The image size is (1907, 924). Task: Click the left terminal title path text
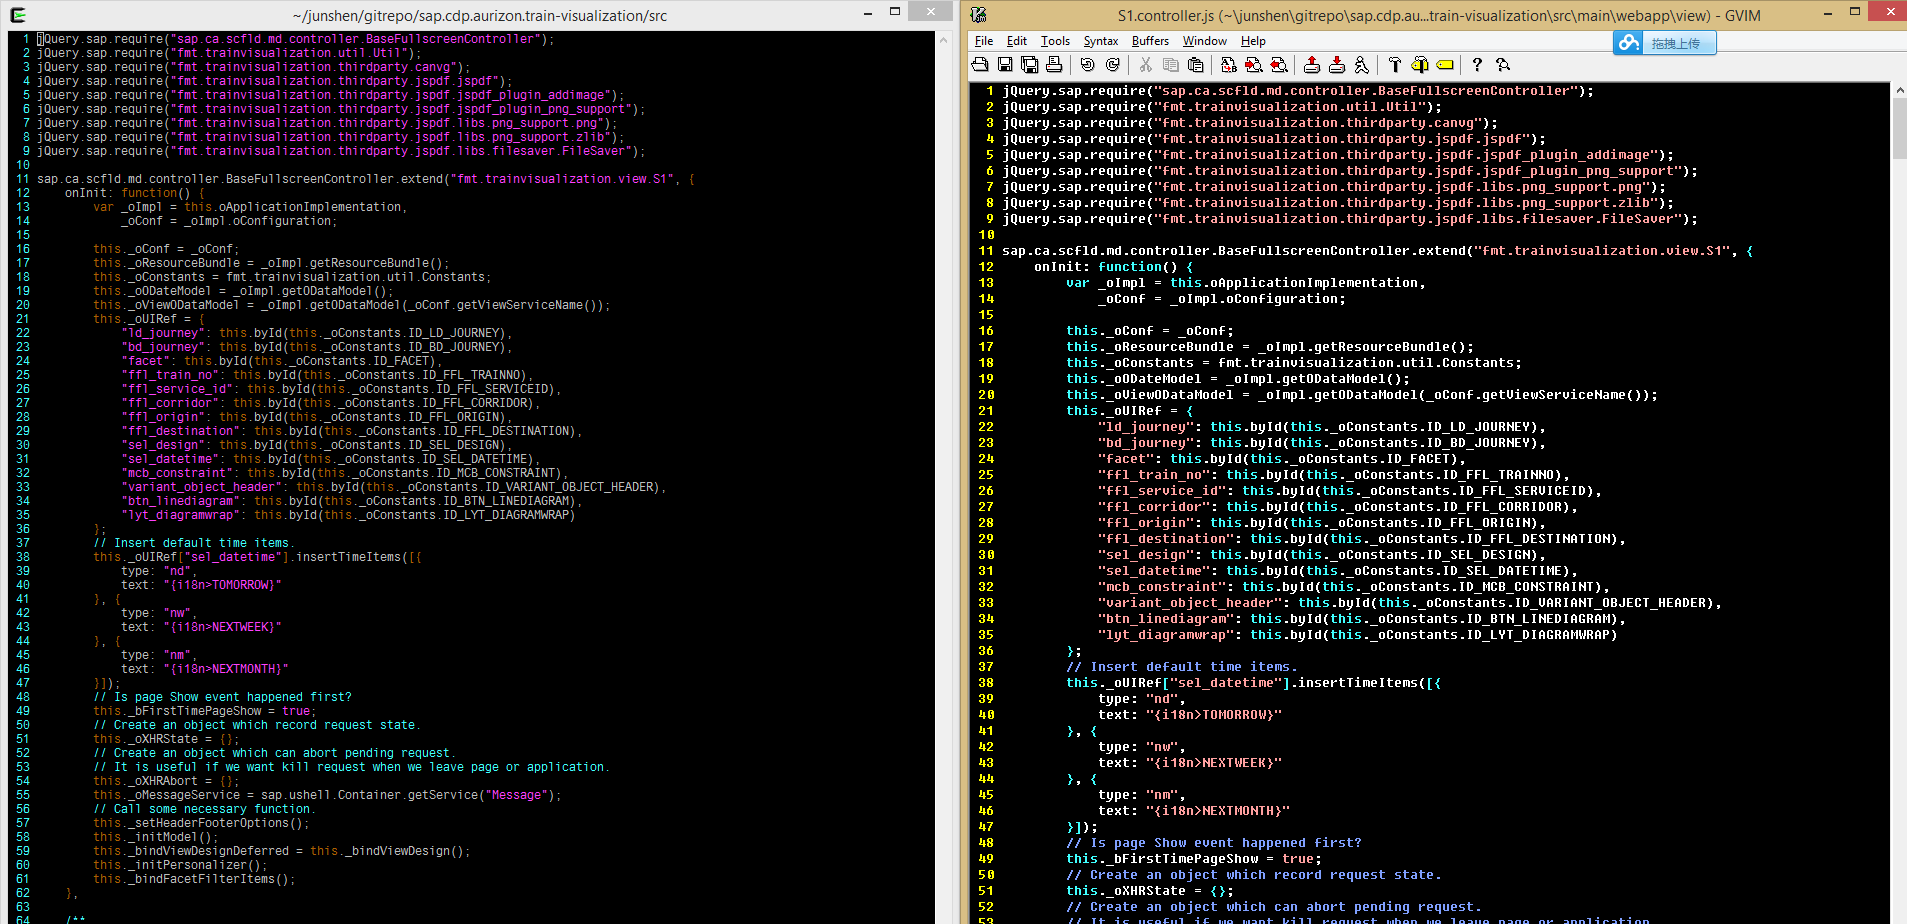pyautogui.click(x=480, y=16)
